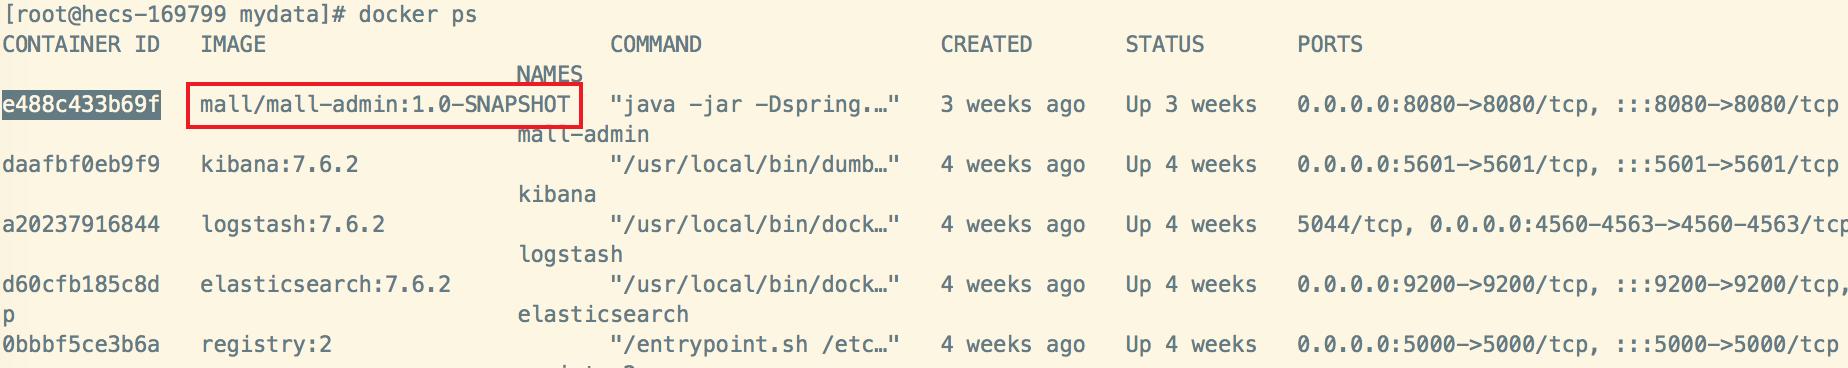Image resolution: width=1848 pixels, height=368 pixels.
Task: Click the /entrypoint.sh command entry
Action: point(755,345)
